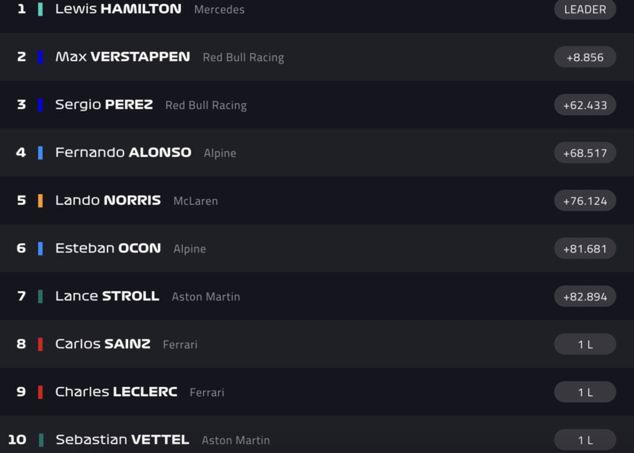Click the +68.517 gap badge
The height and width of the screenshot is (453, 634).
click(585, 153)
